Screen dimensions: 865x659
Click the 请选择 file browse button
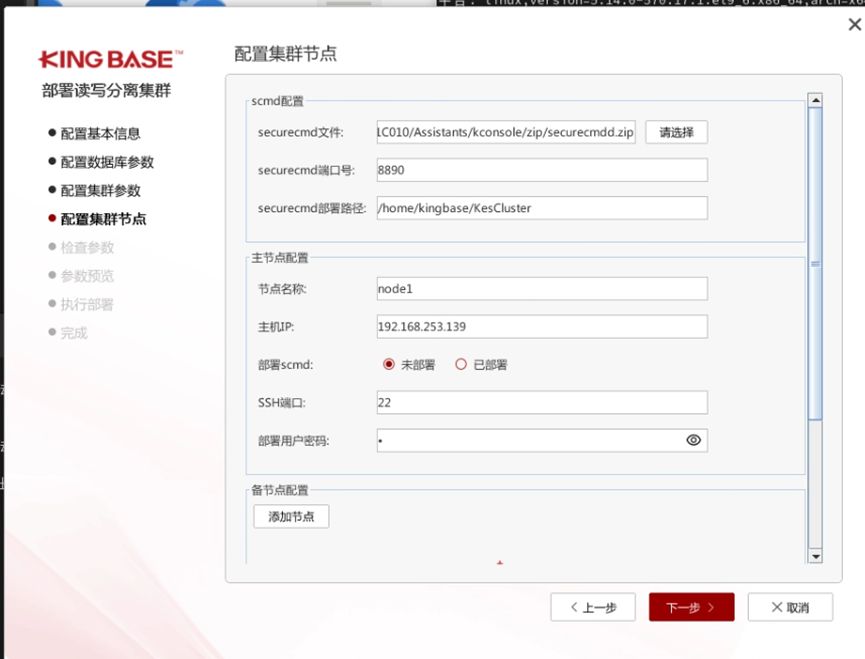pyautogui.click(x=676, y=132)
